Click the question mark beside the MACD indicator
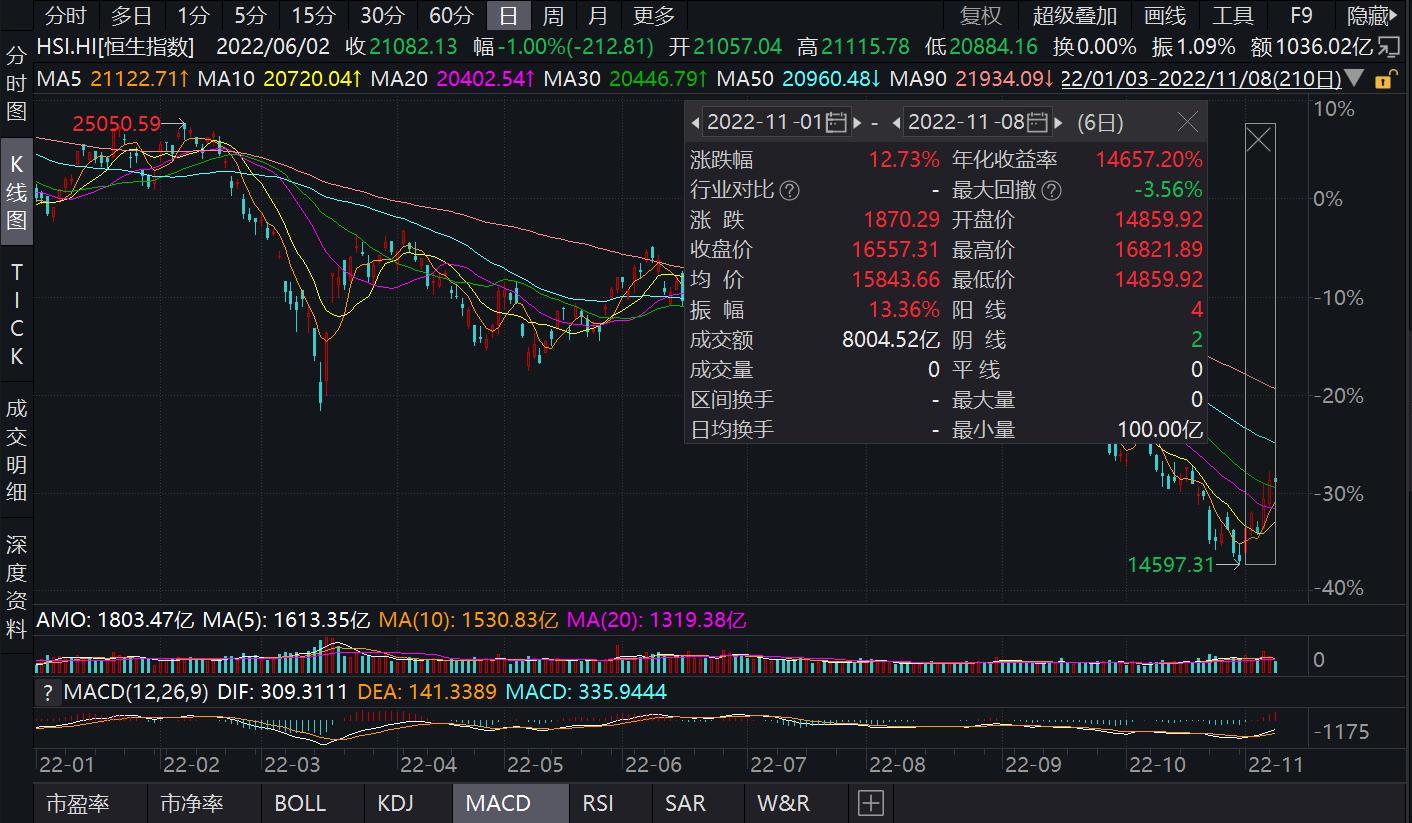The width and height of the screenshot is (1412, 823). click(48, 692)
